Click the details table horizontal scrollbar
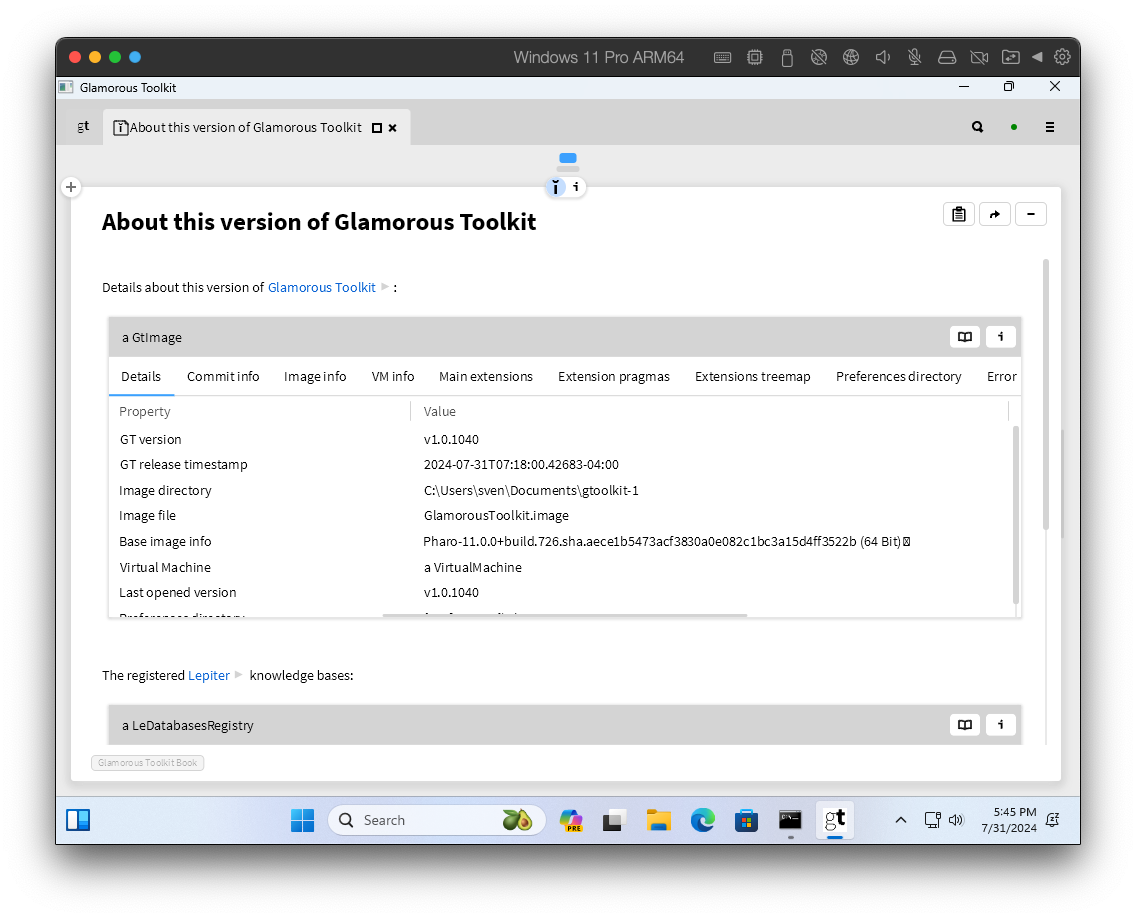This screenshot has width=1136, height=918. point(564,615)
